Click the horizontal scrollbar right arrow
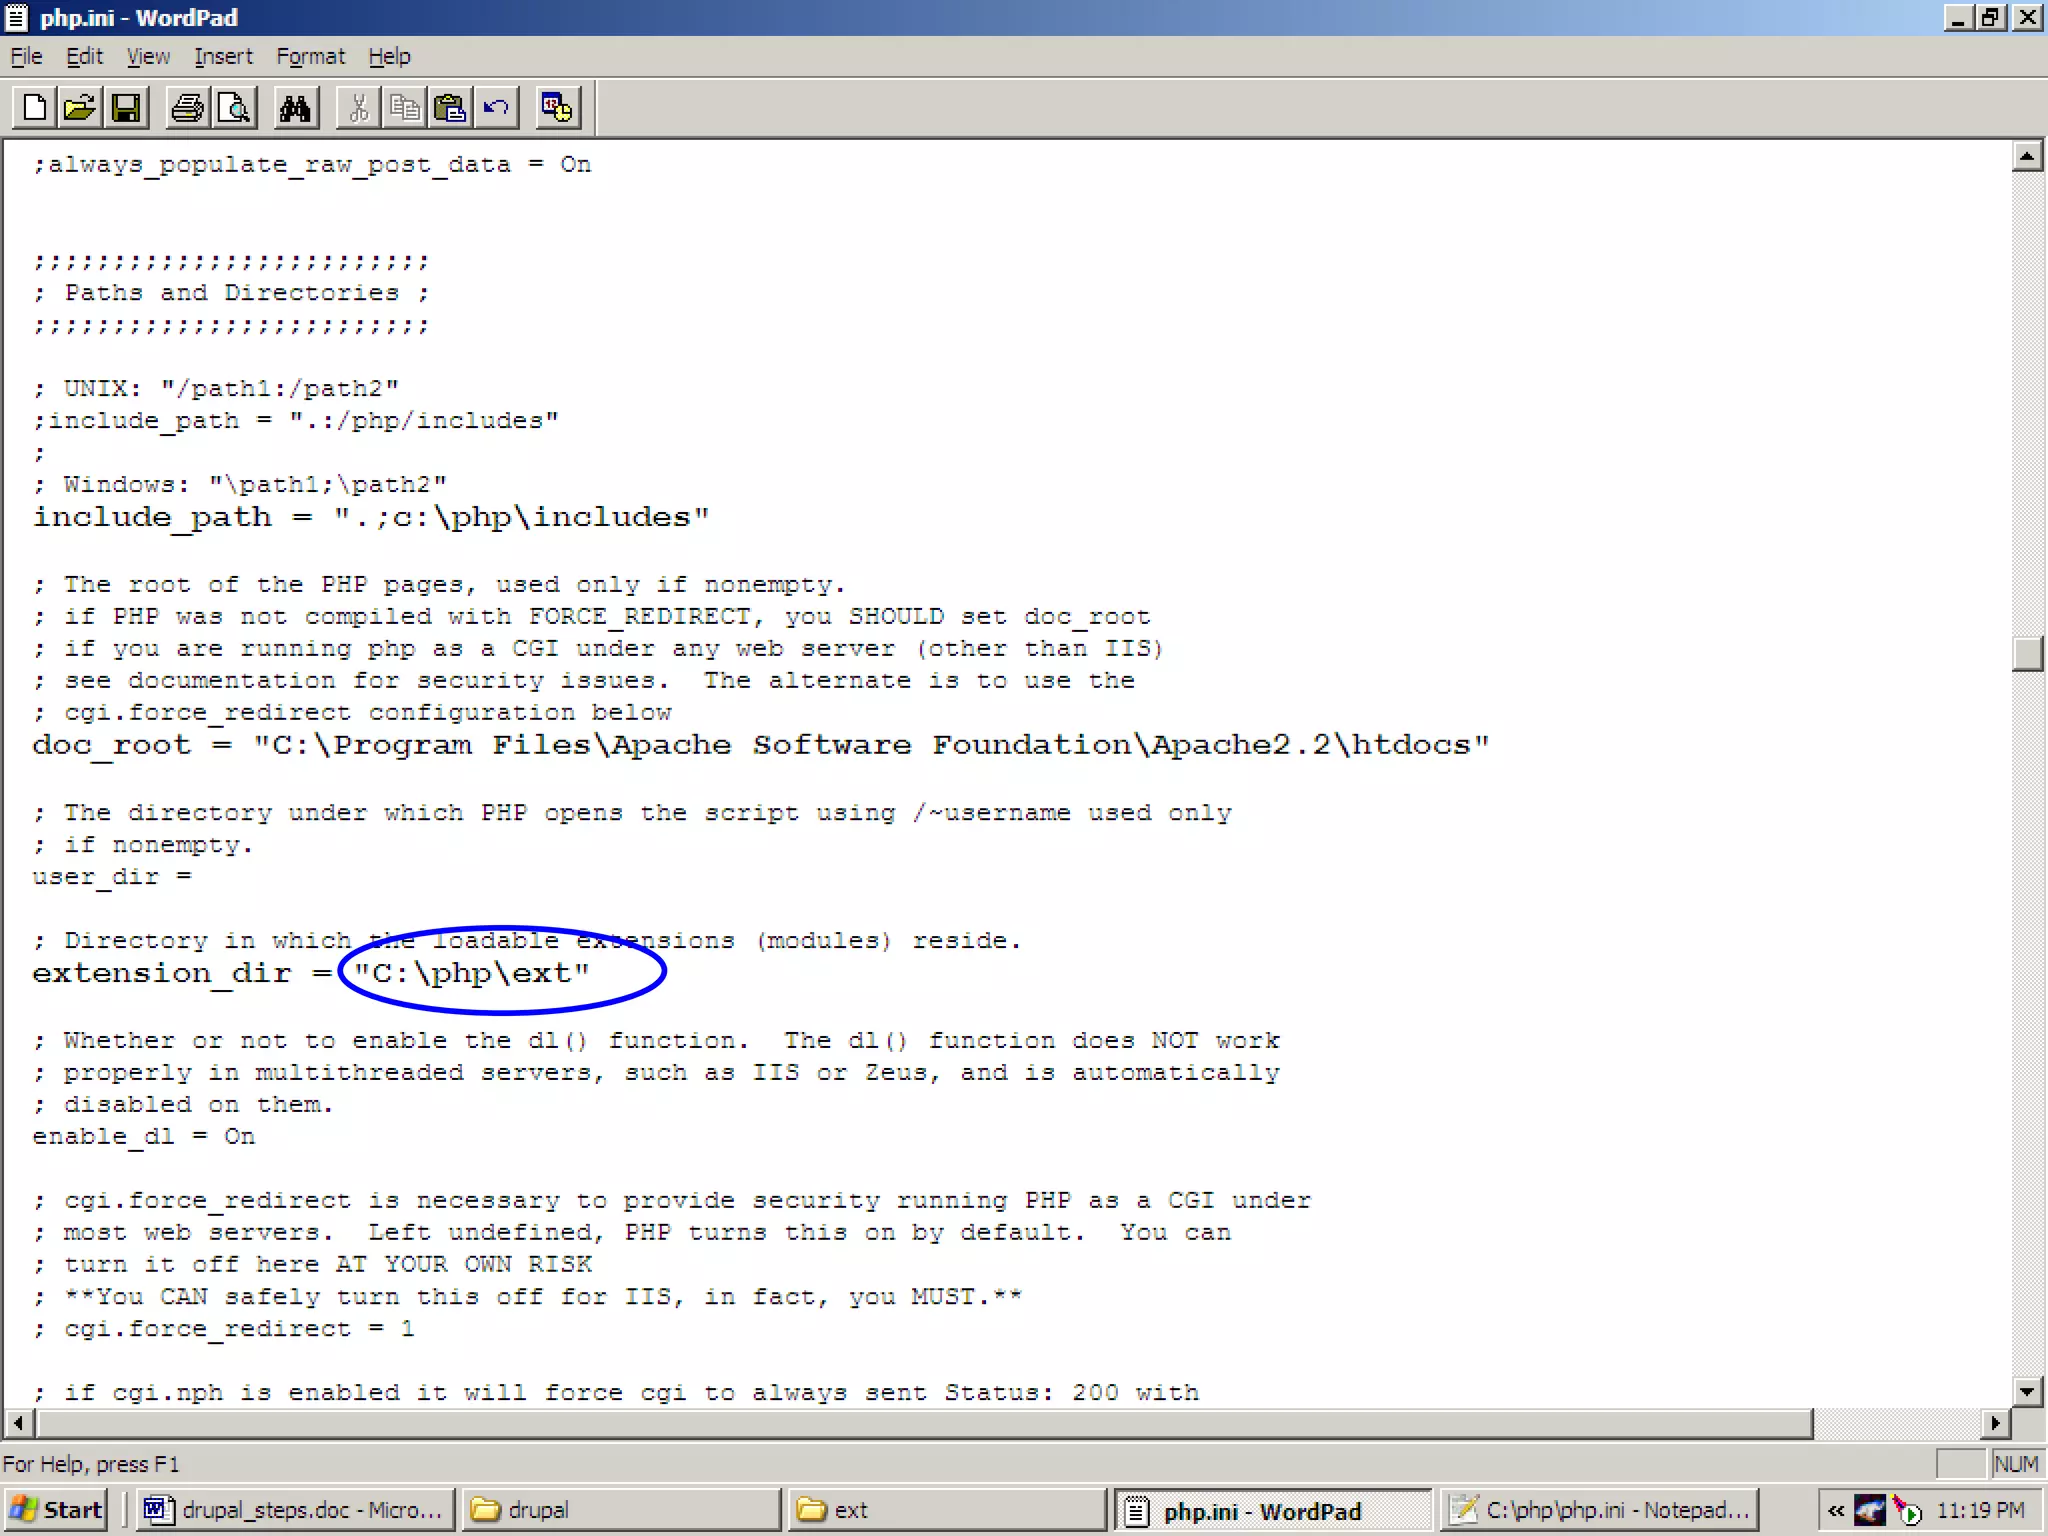The width and height of the screenshot is (2048, 1536). pyautogui.click(x=1995, y=1423)
